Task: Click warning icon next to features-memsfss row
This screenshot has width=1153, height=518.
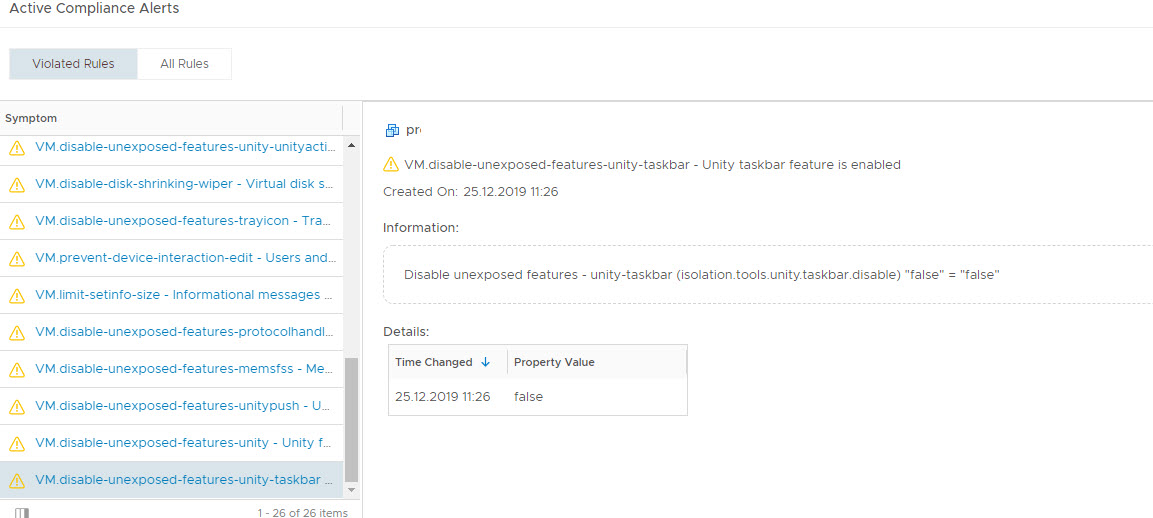Action: point(16,370)
